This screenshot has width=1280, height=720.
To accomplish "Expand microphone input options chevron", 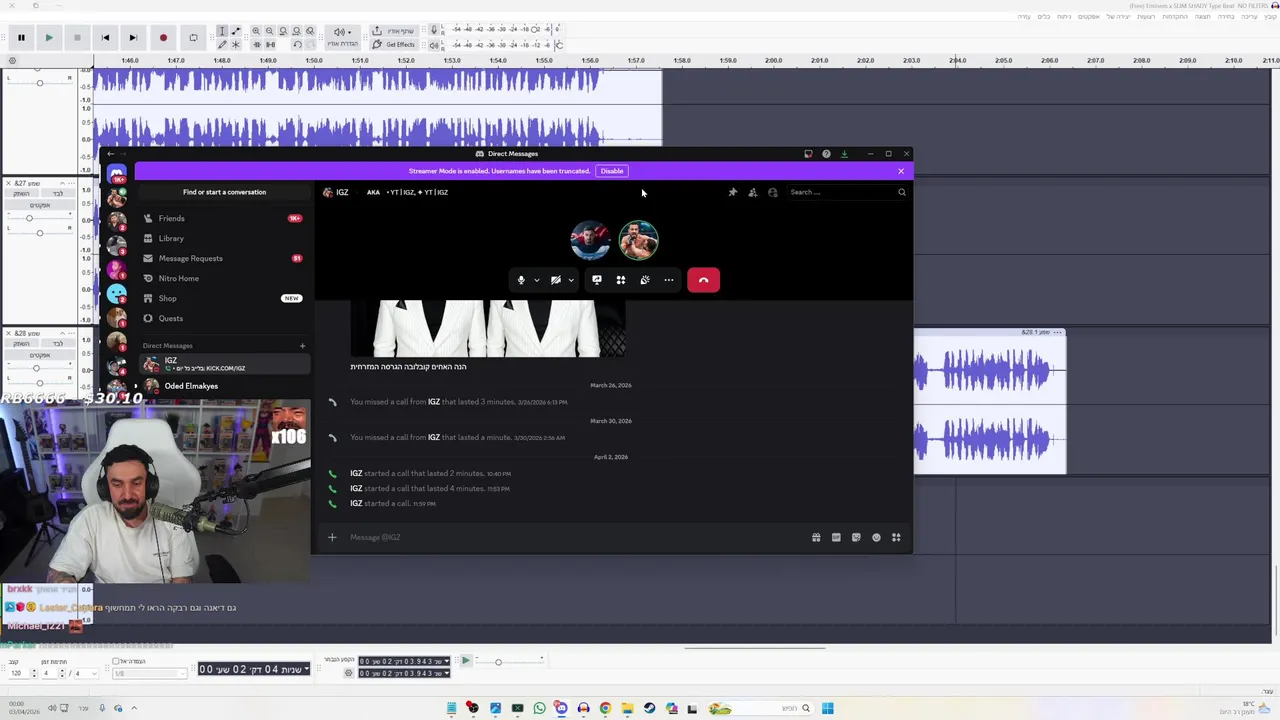I will [x=537, y=280].
